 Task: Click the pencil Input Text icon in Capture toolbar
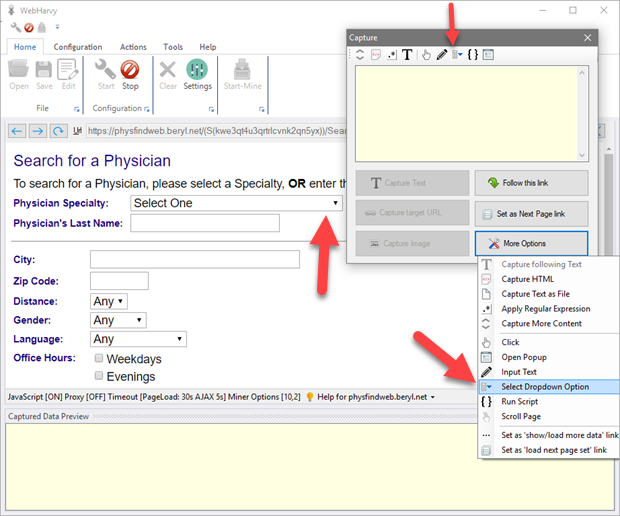(x=441, y=55)
